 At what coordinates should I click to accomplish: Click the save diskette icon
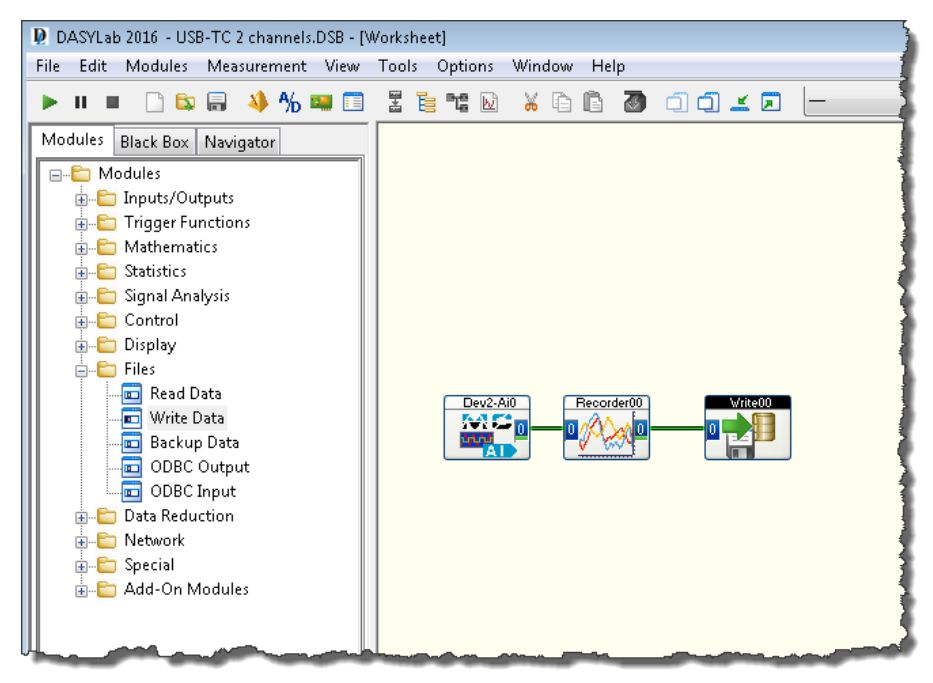216,102
